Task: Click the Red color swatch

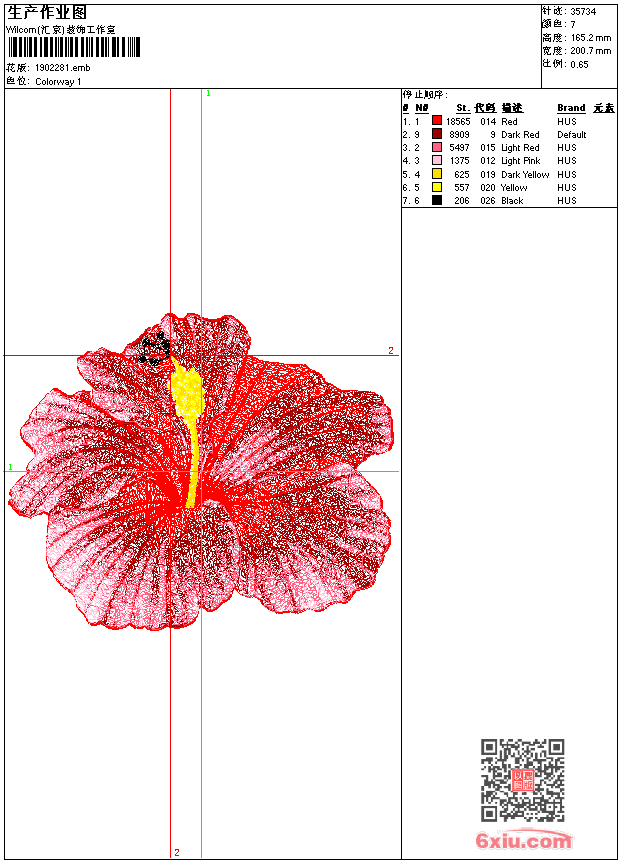Action: 437,121
